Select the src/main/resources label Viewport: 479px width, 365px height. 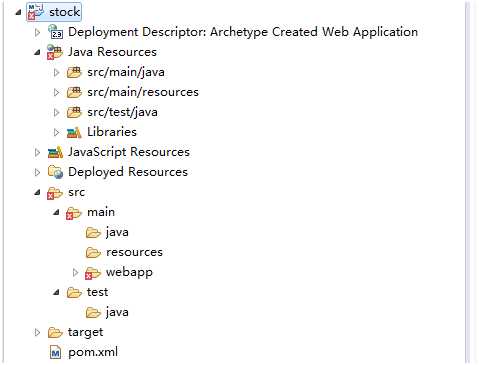[143, 92]
